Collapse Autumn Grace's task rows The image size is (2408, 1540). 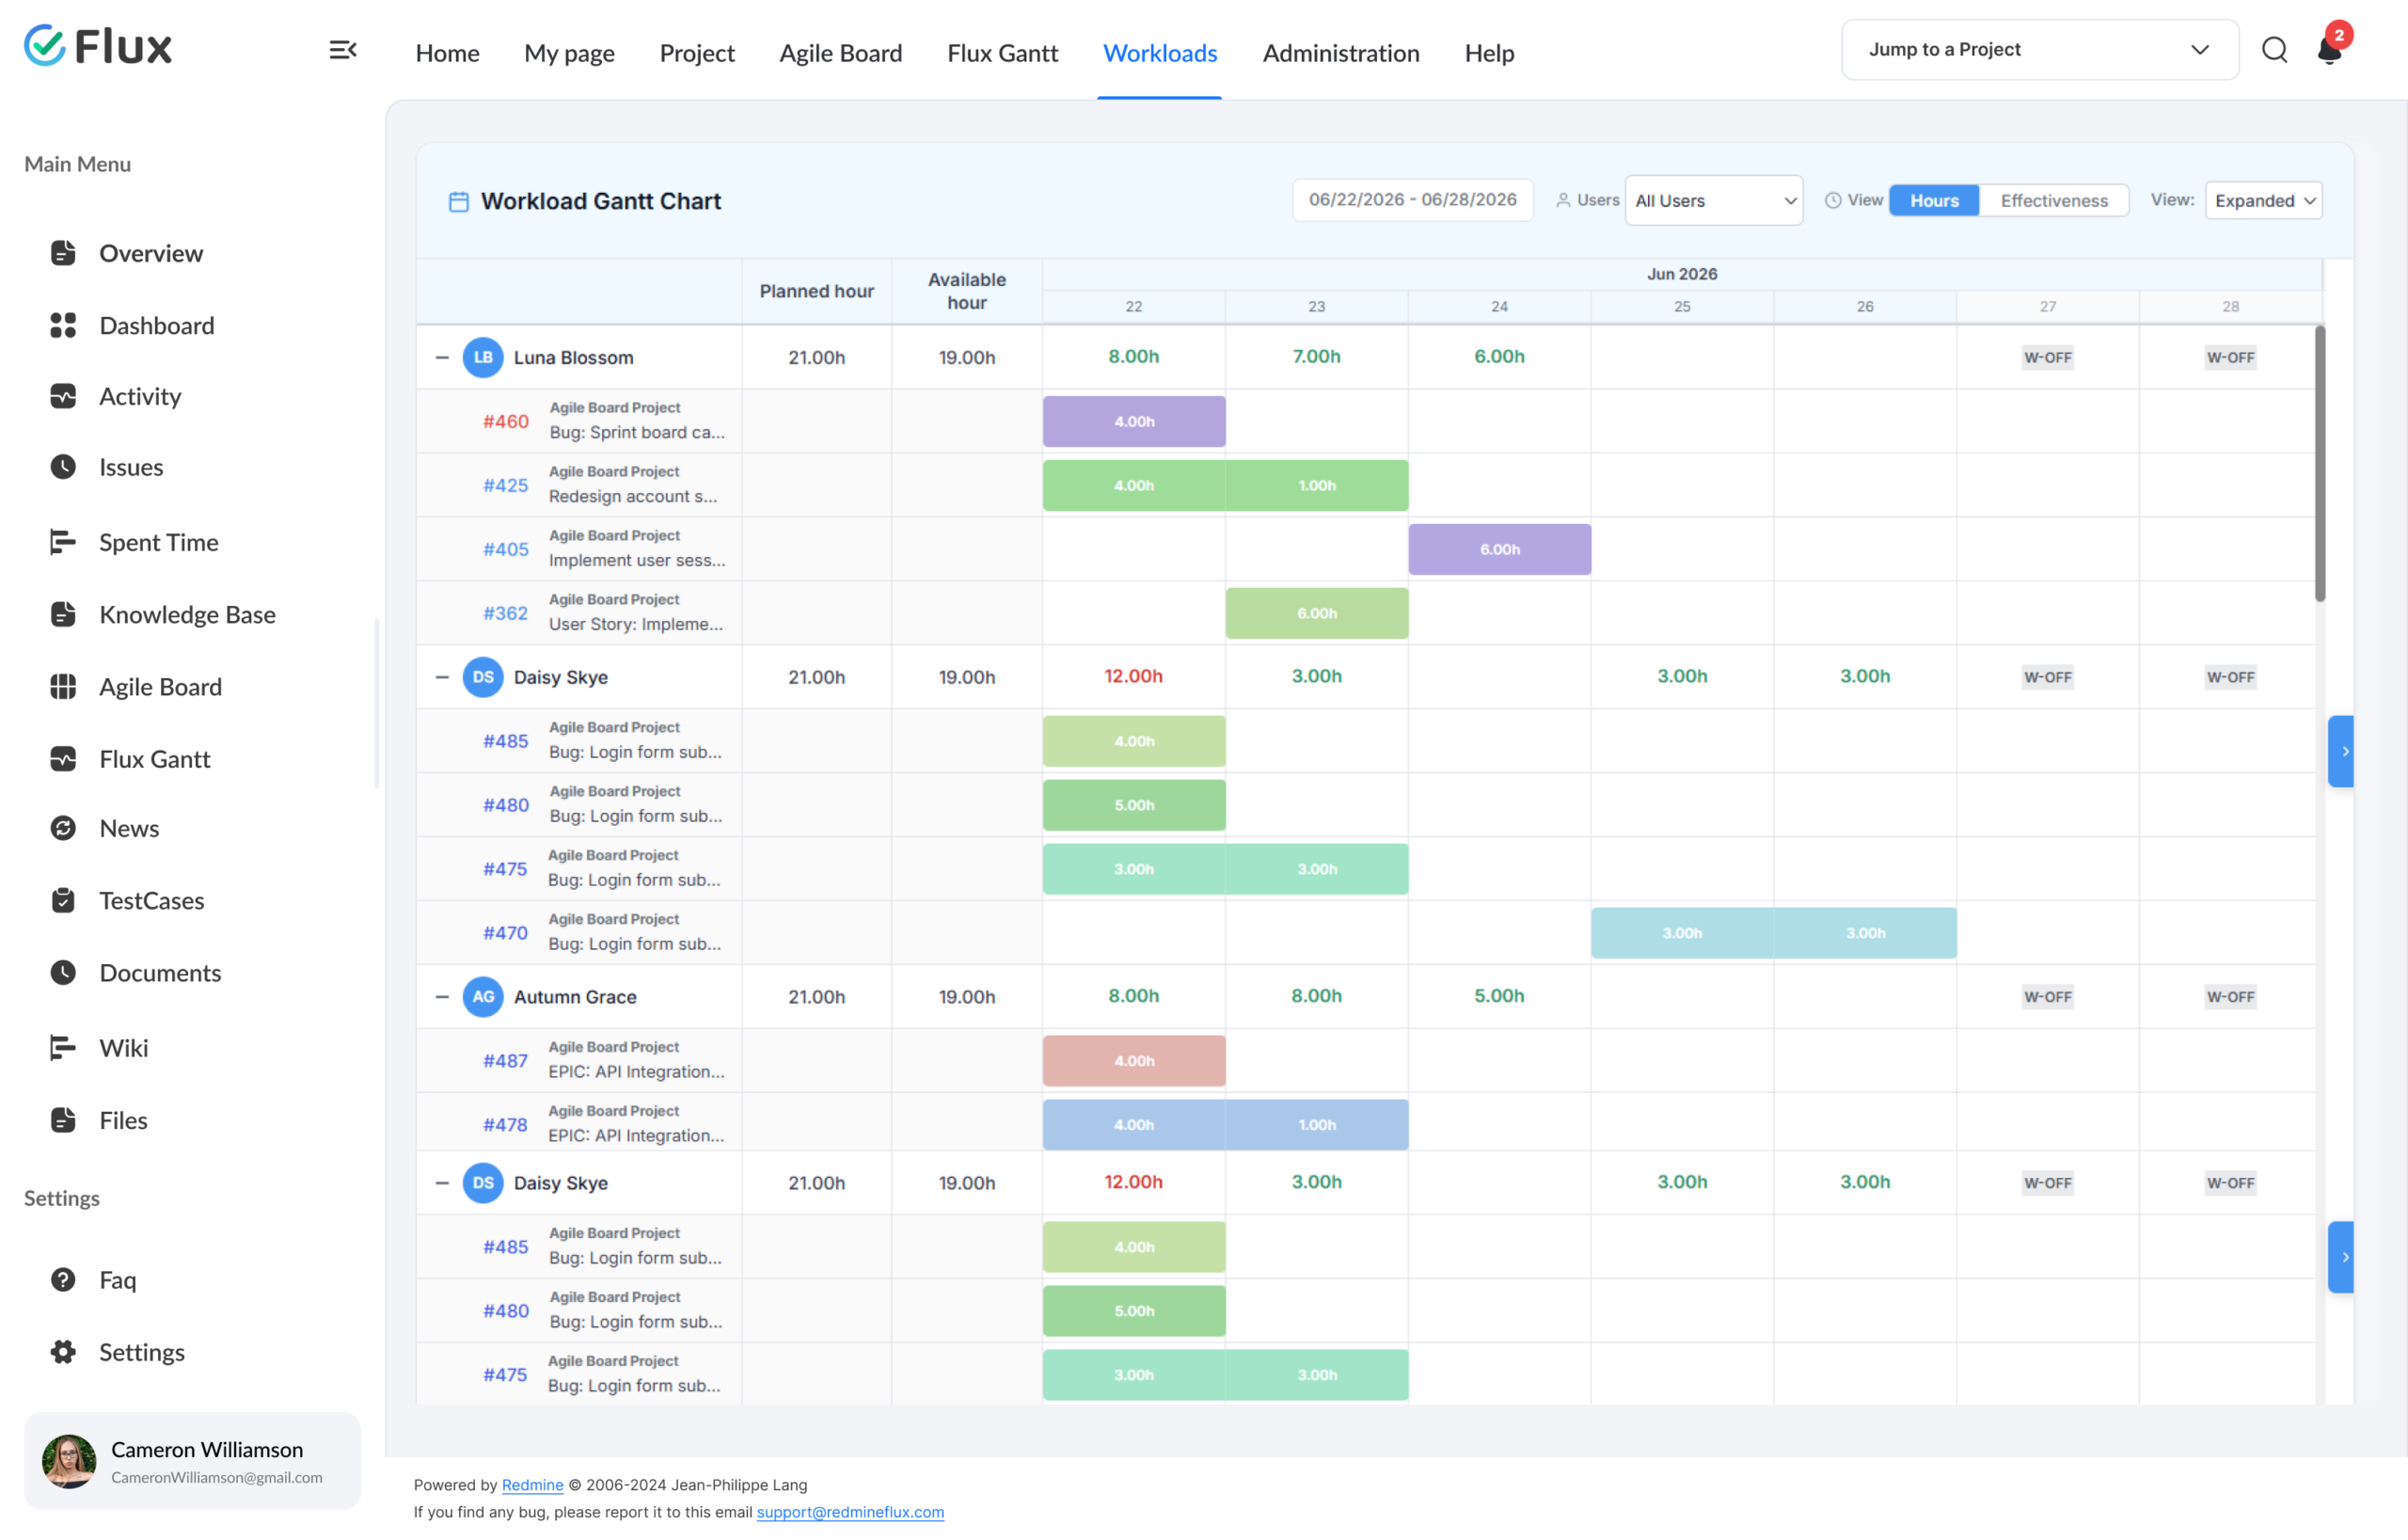coord(442,996)
